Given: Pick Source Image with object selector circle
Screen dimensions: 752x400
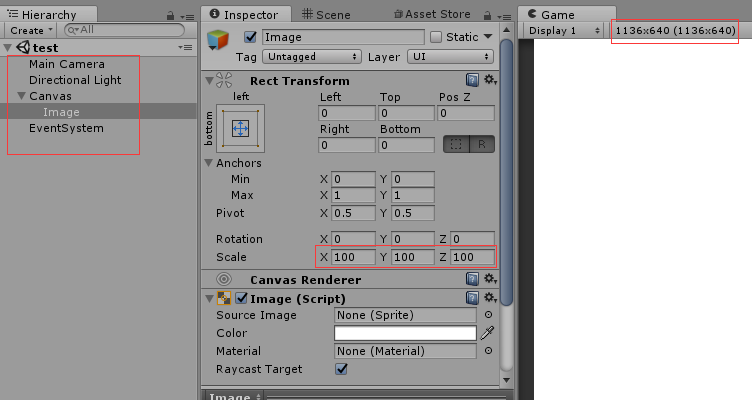Looking at the screenshot, I should click(x=488, y=315).
